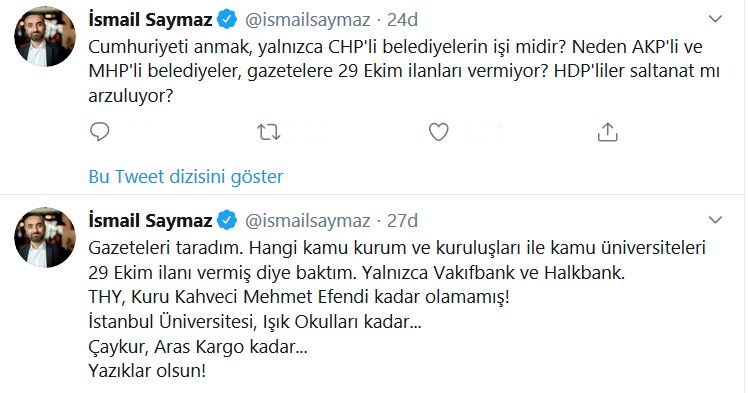Click İsmail Saymaz name on the 27d tweet

(150, 220)
